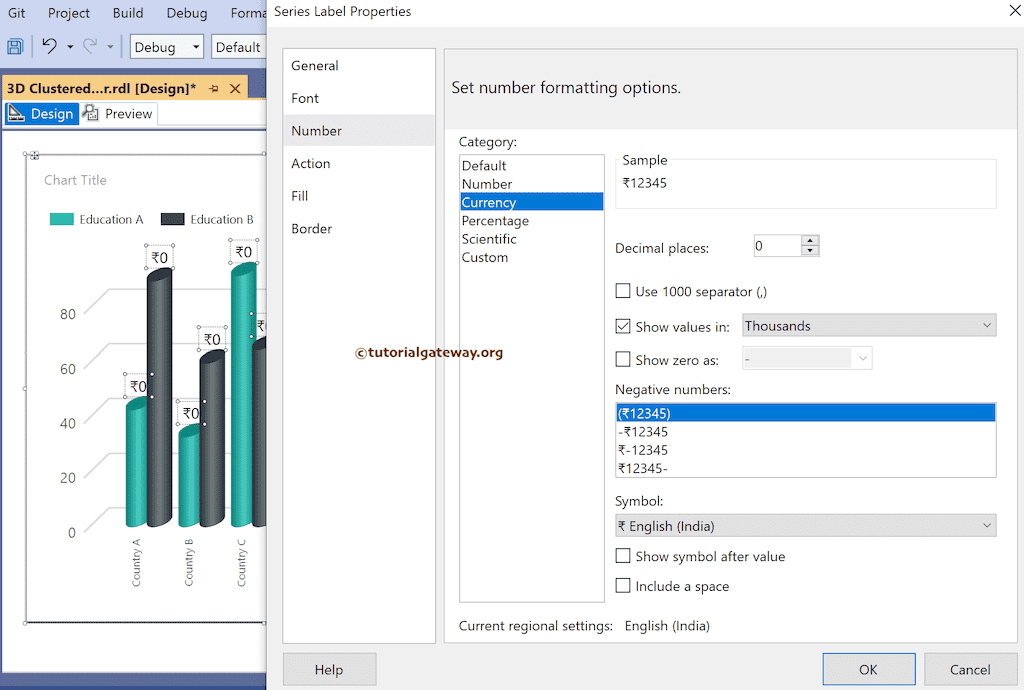
Task: Click the Save icon in the toolbar
Action: pyautogui.click(x=15, y=46)
